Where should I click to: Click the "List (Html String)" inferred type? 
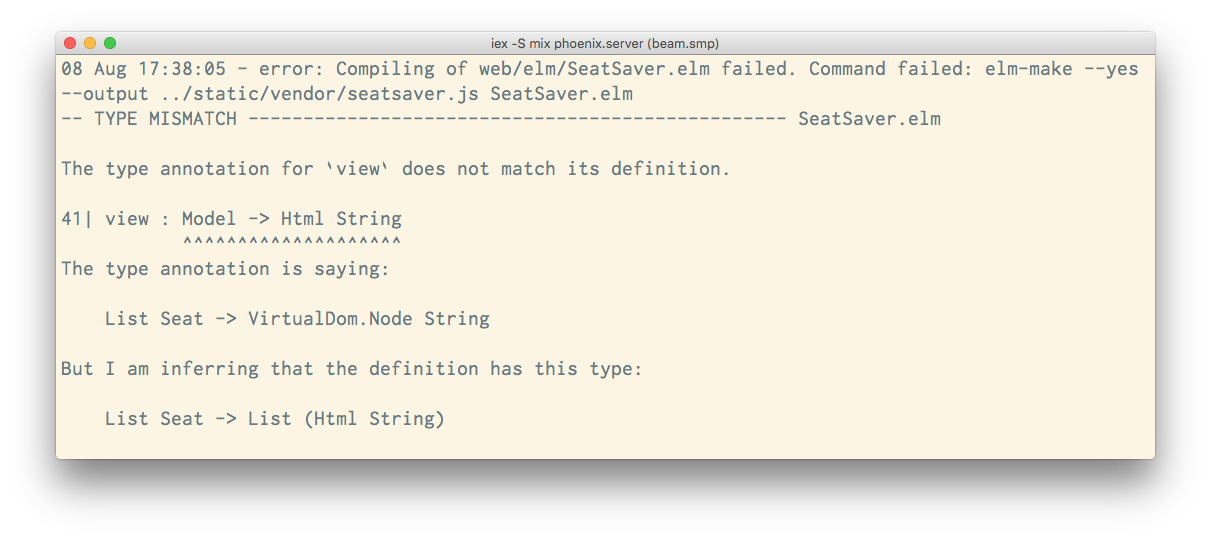[x=346, y=419]
